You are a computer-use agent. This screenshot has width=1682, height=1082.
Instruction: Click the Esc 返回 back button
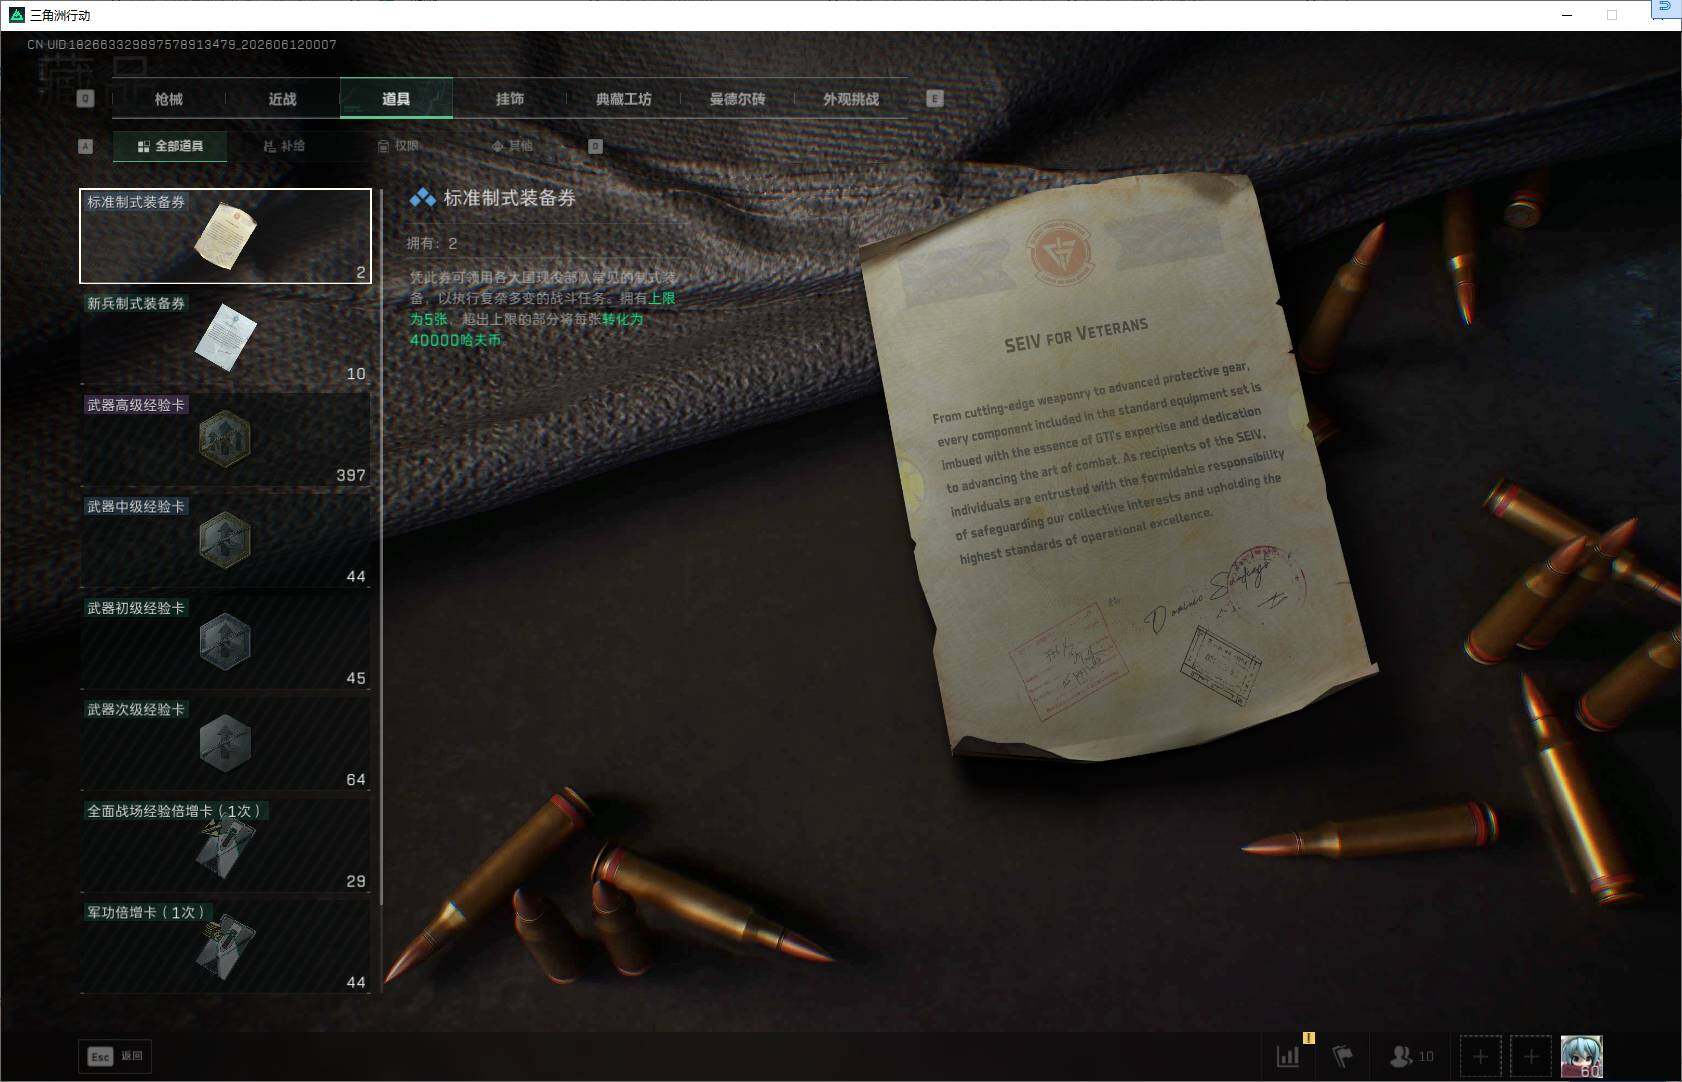coord(116,1056)
